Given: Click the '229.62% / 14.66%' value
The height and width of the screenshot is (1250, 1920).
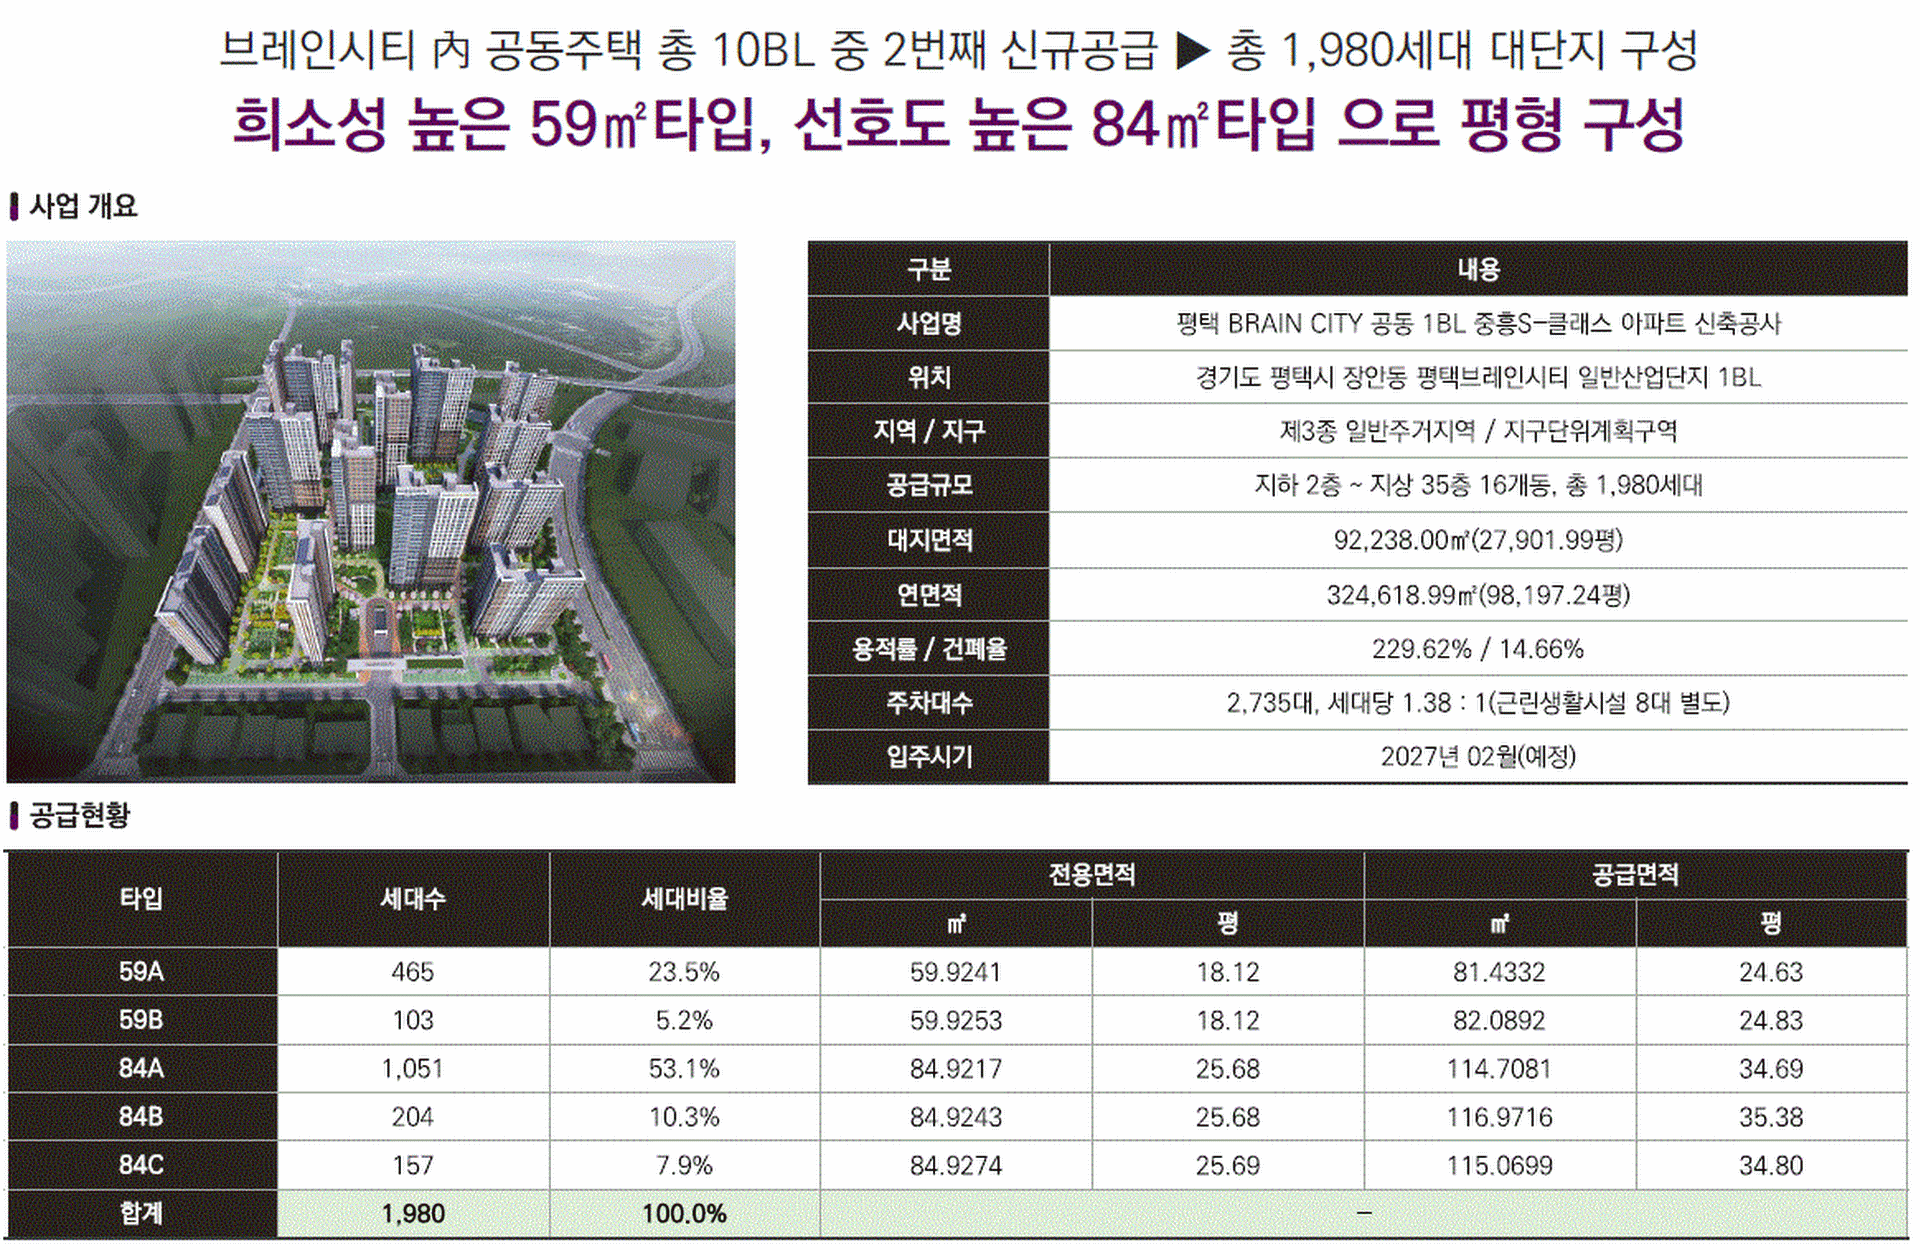Looking at the screenshot, I should 1478,649.
